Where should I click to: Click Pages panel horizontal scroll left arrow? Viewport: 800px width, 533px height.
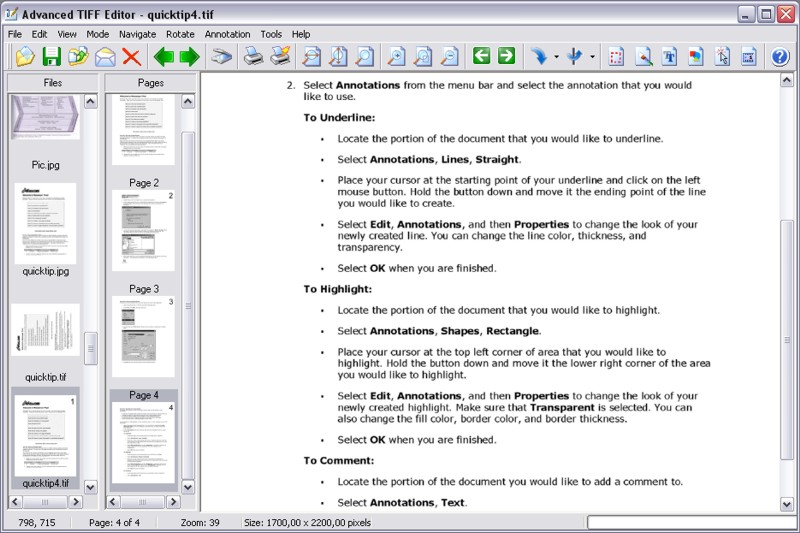tap(113, 502)
